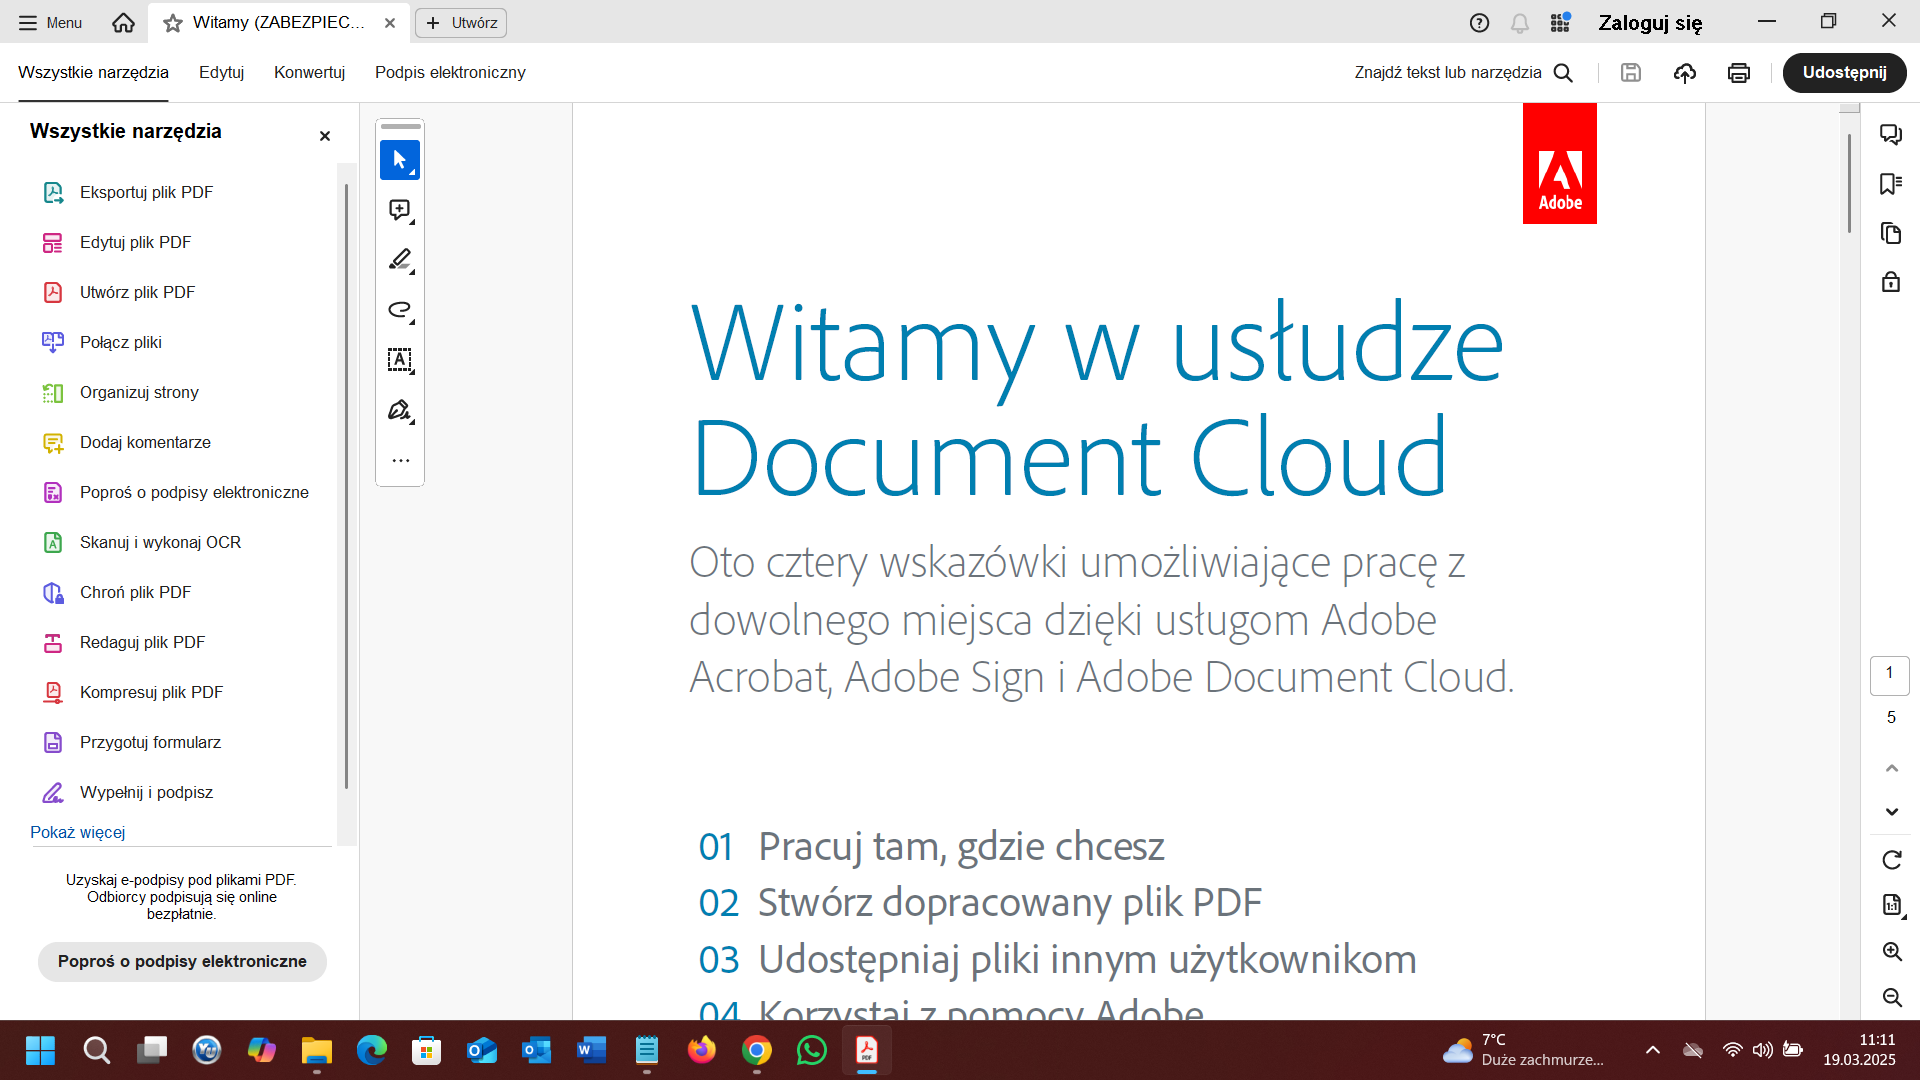Screen dimensions: 1920x1080
Task: Open the Menu hamburger
Action: (x=50, y=22)
